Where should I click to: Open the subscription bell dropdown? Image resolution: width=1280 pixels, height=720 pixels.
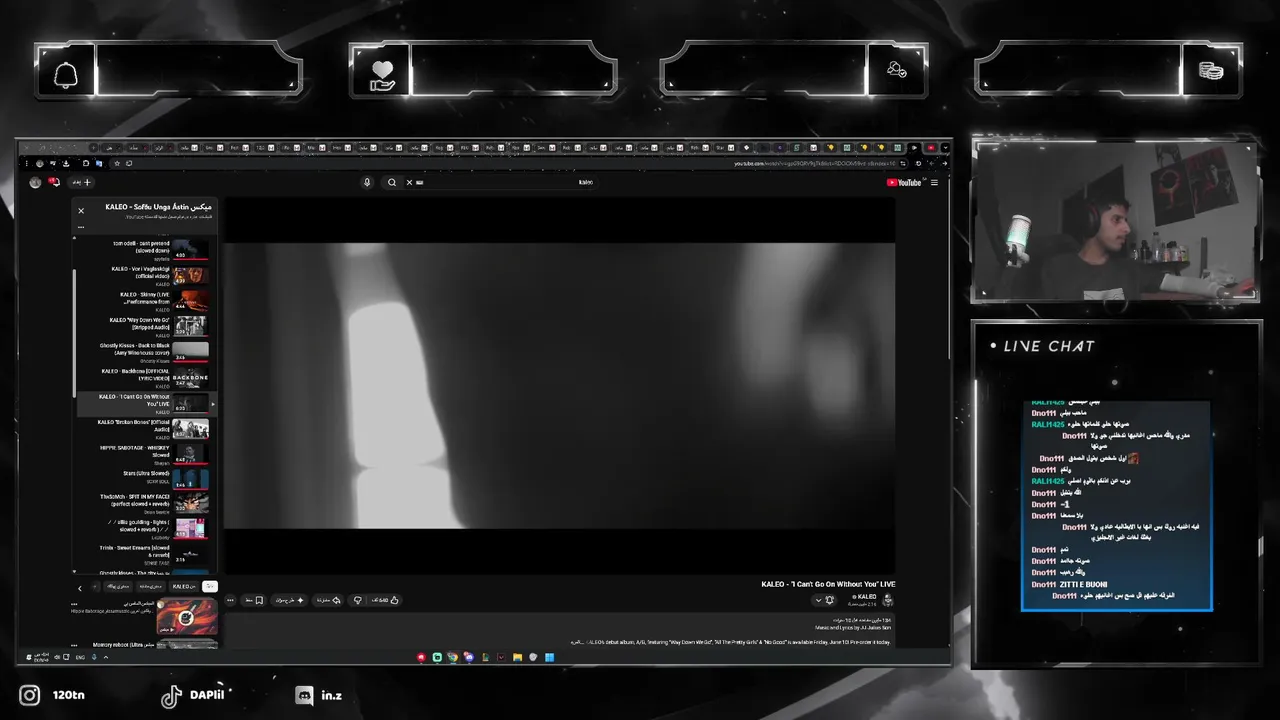[824, 600]
